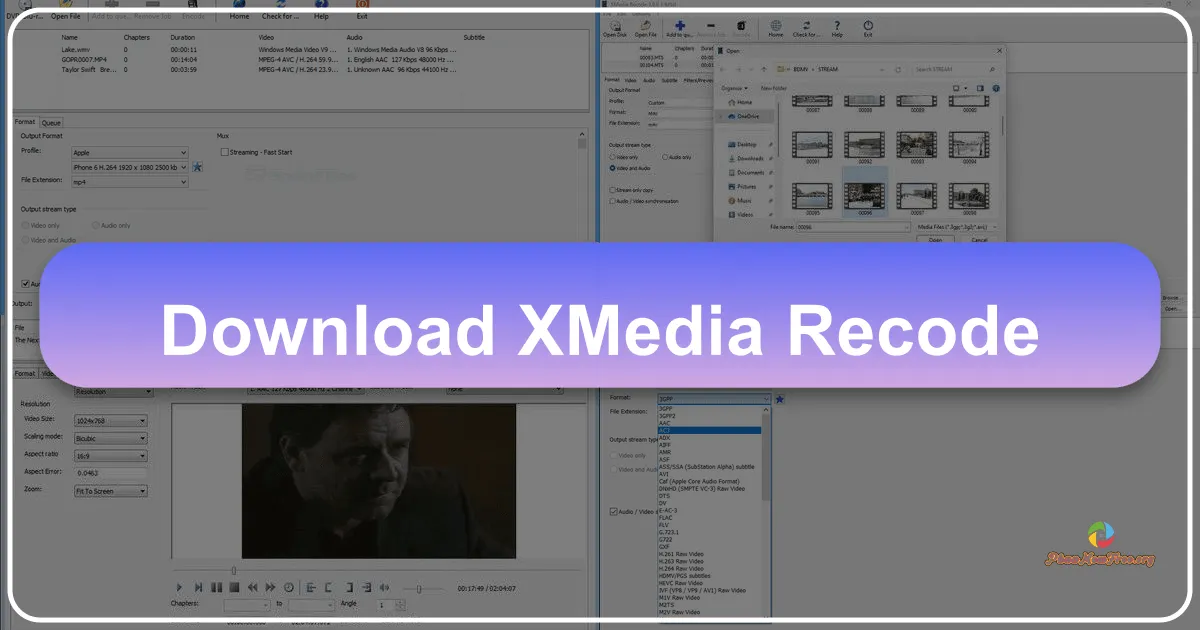Click Cancel in the Open dialog
Image resolution: width=1200 pixels, height=630 pixels.
coord(980,237)
